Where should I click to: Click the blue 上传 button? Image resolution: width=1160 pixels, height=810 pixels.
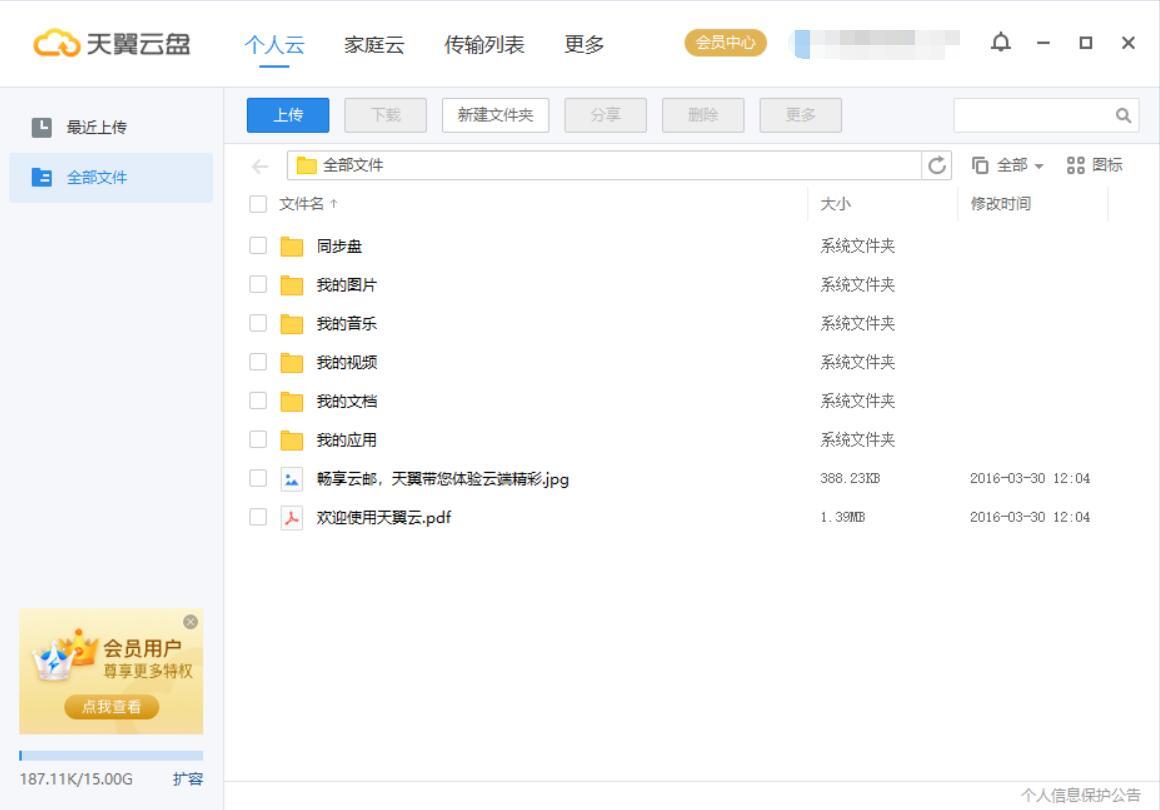(288, 115)
